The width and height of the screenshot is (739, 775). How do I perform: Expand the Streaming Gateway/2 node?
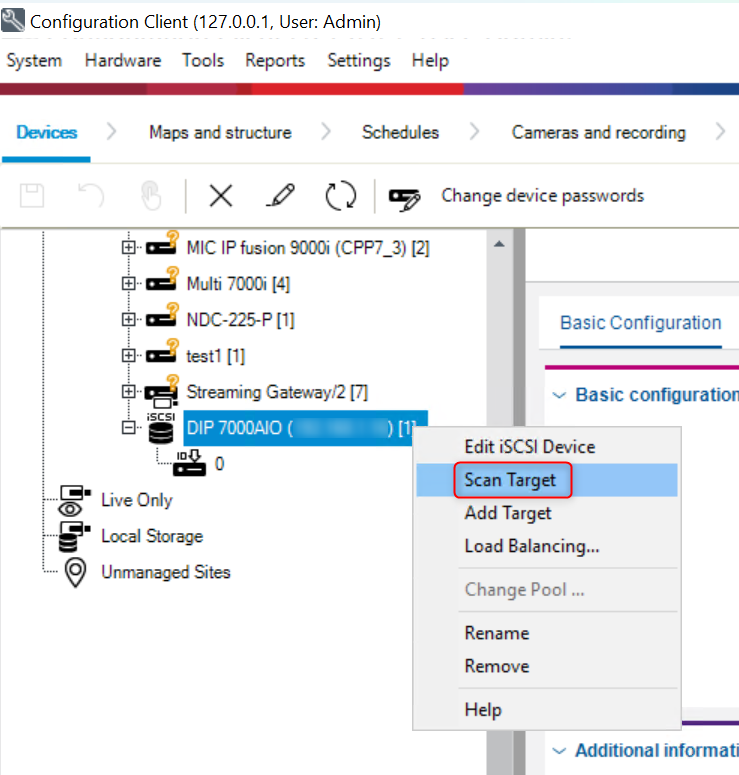click(x=129, y=391)
